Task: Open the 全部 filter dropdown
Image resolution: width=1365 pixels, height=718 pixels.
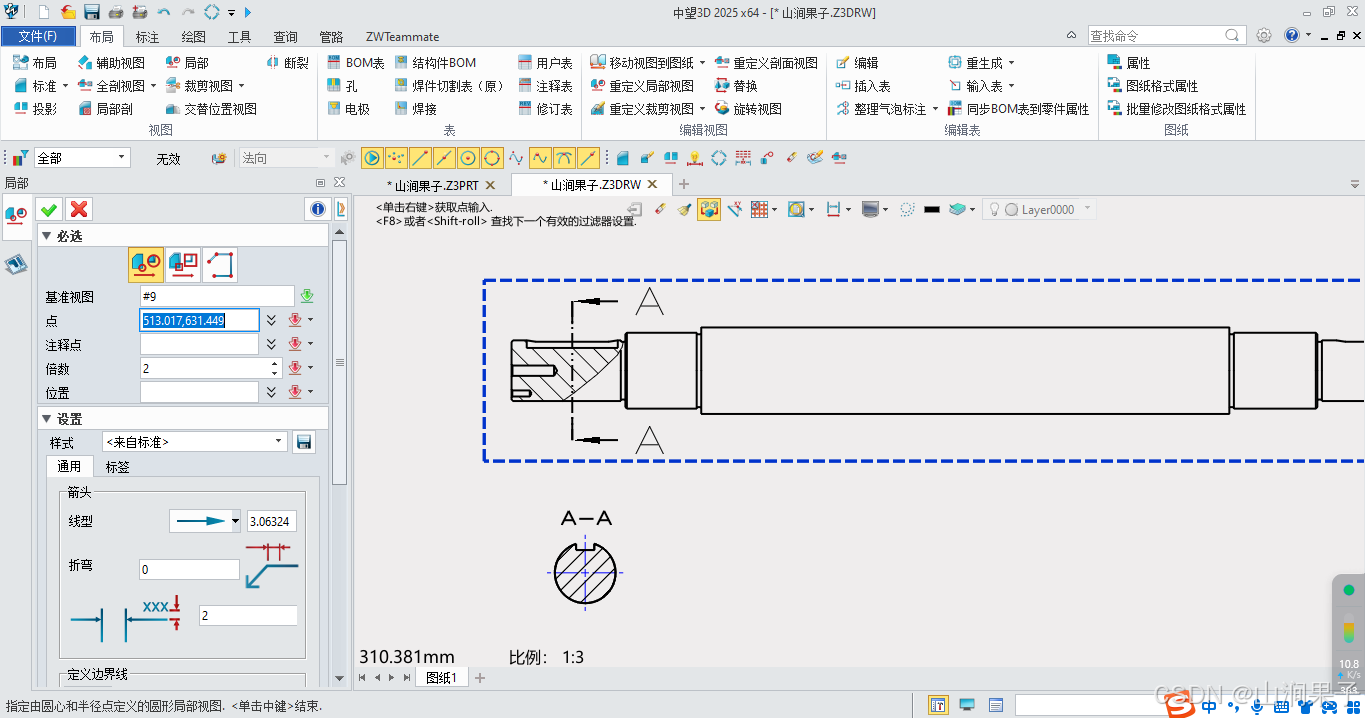Action: (122, 157)
